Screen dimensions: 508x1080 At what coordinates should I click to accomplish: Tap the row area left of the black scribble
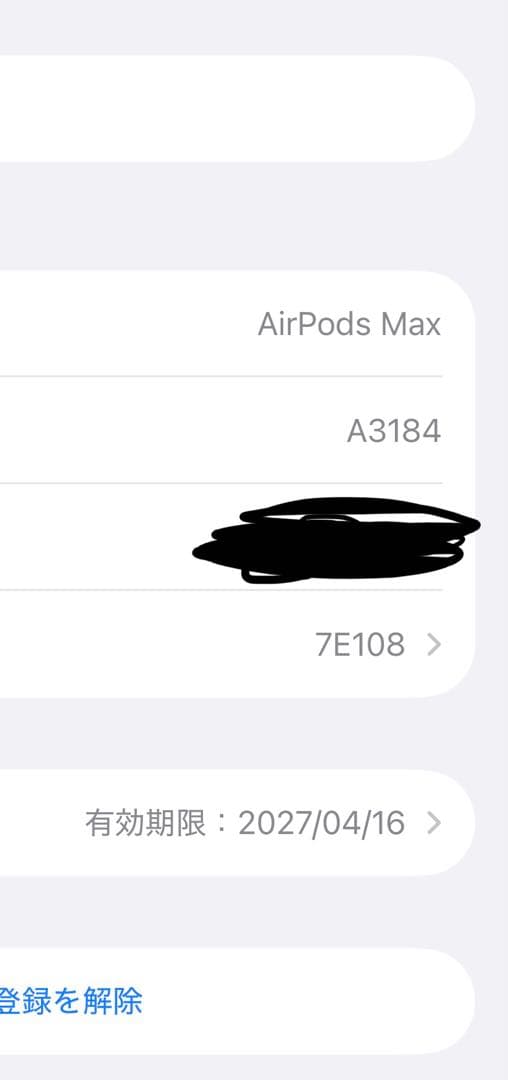95,537
